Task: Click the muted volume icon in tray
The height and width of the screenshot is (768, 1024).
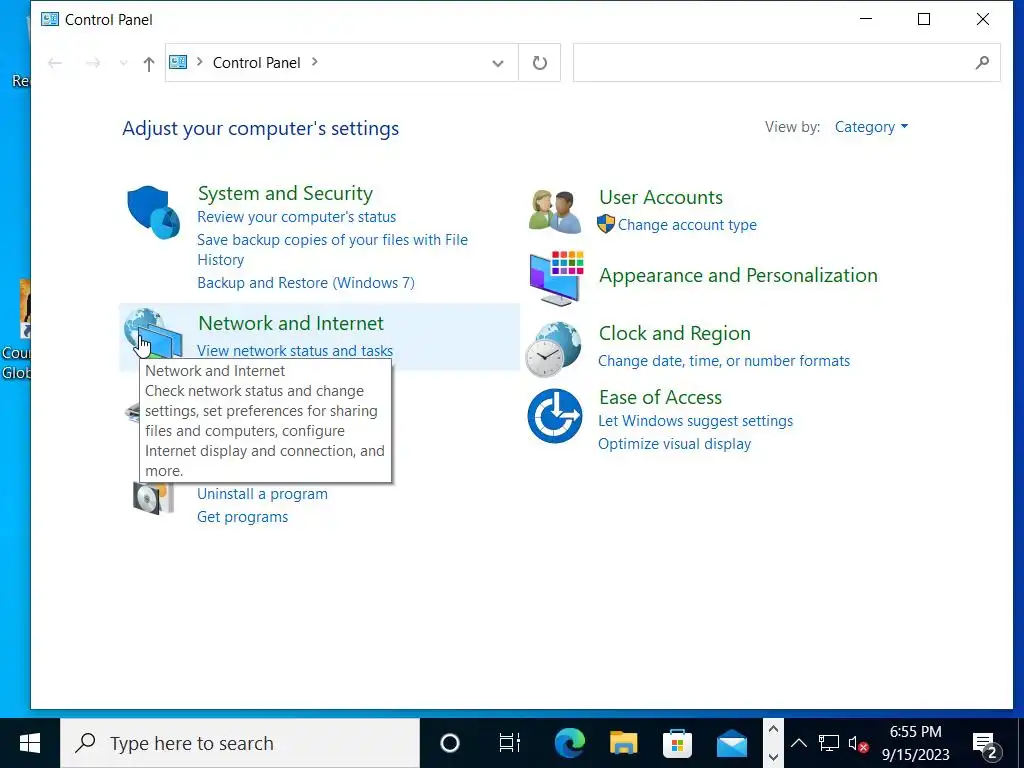Action: [x=858, y=743]
